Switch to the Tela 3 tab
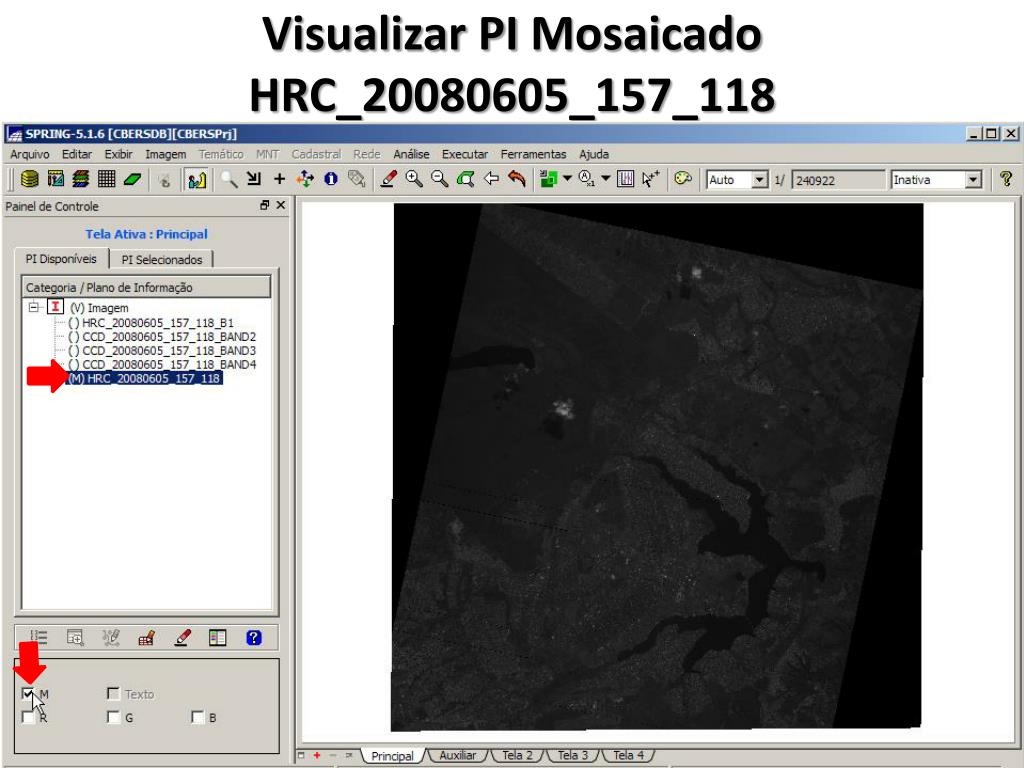 click(x=573, y=755)
